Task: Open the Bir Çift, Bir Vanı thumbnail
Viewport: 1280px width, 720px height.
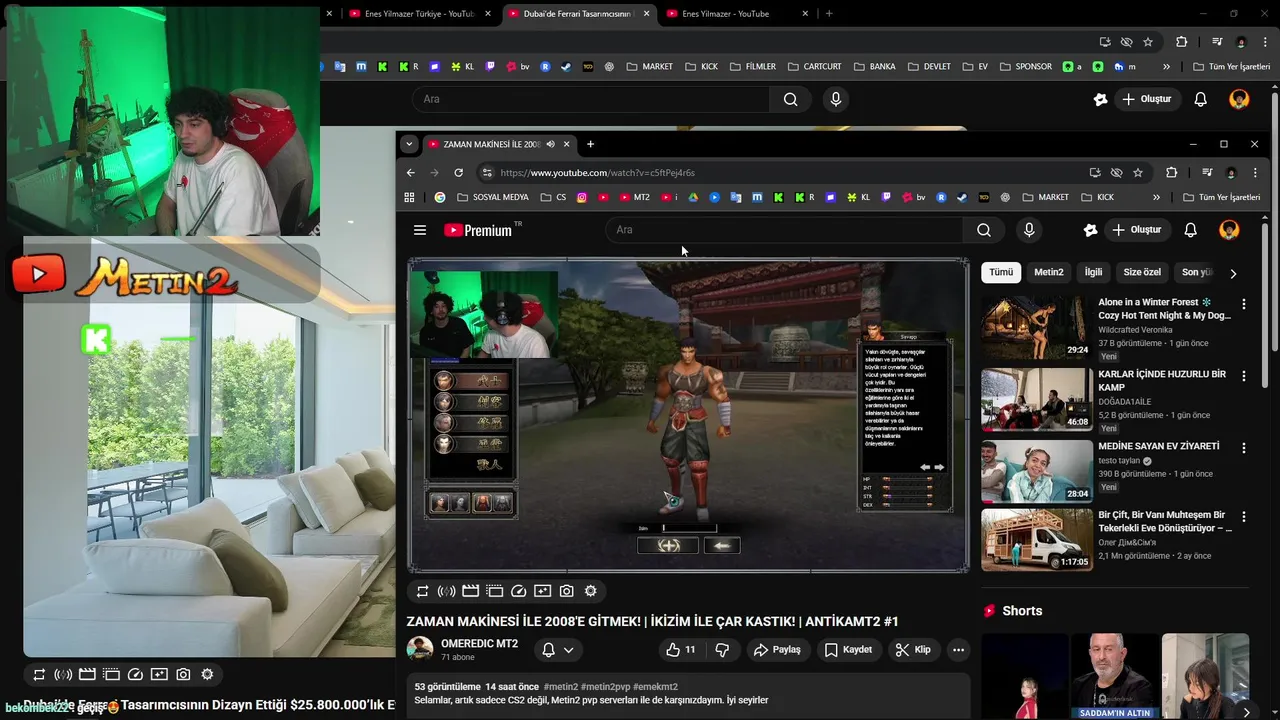Action: pos(1037,540)
